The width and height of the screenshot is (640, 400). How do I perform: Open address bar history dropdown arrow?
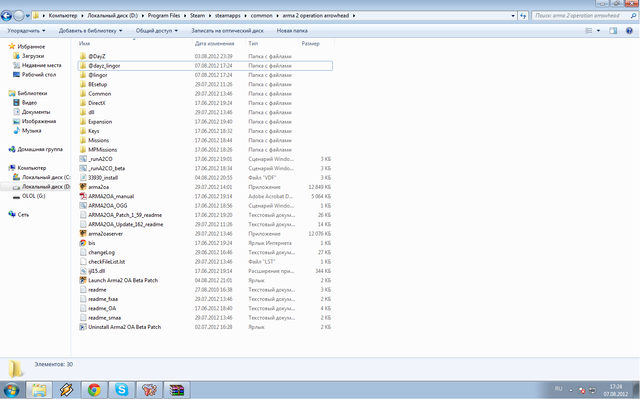513,16
